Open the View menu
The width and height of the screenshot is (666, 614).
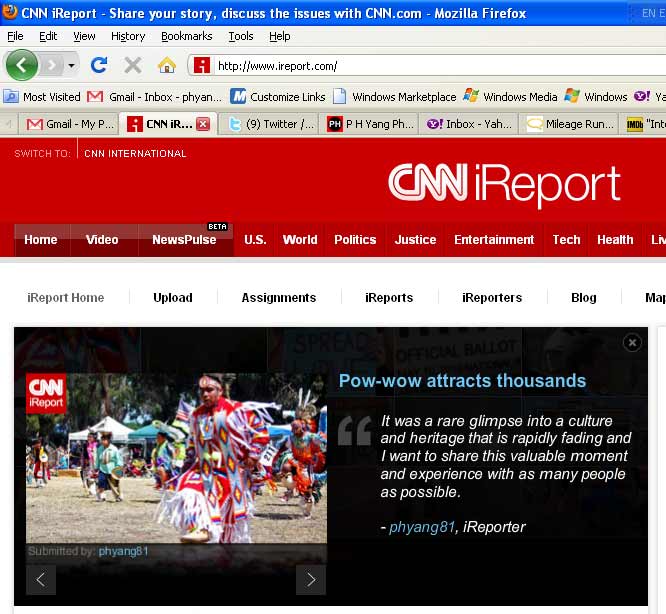pyautogui.click(x=84, y=37)
